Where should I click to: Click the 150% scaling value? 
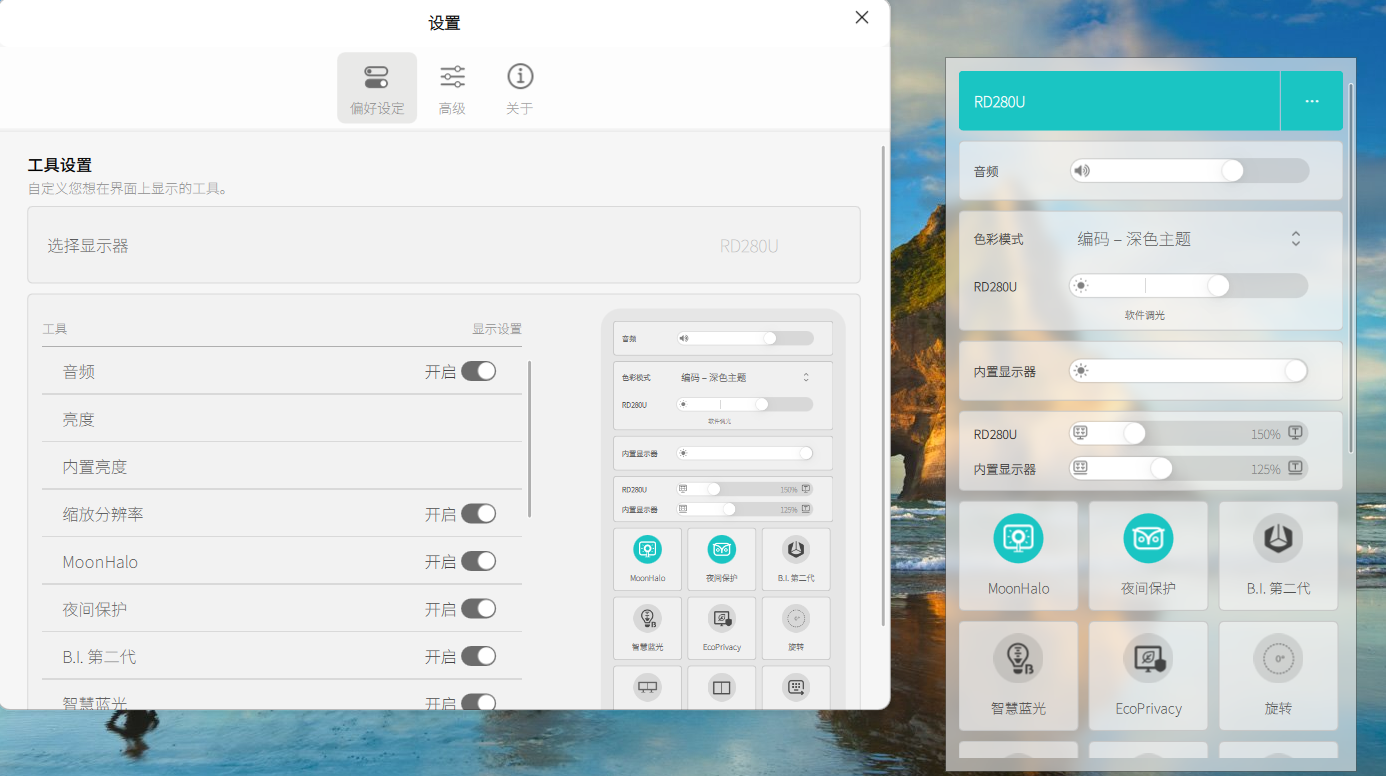(1266, 434)
